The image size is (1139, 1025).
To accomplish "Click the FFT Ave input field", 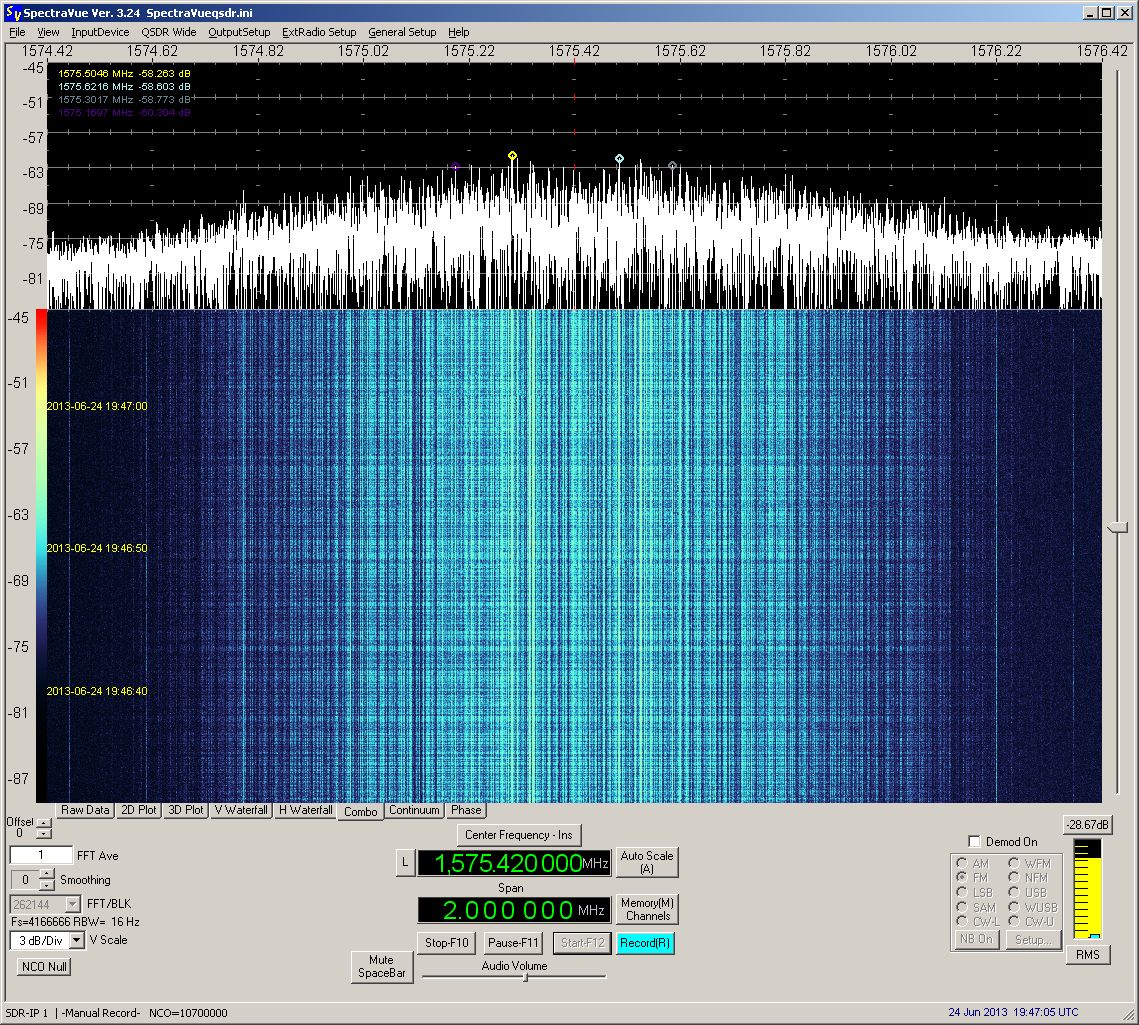I will click(x=41, y=856).
